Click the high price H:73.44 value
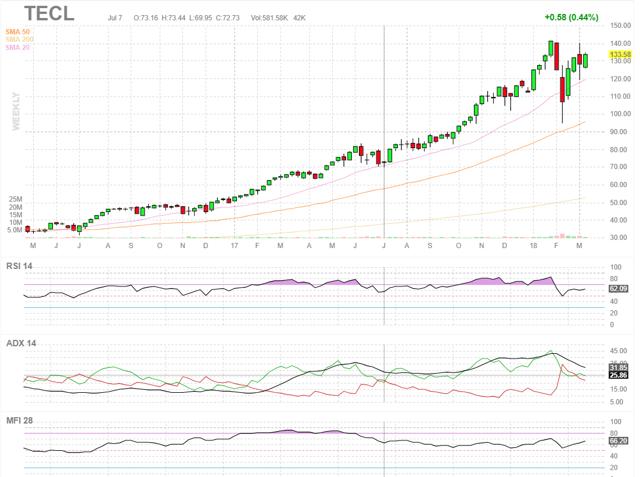Screen dimensions: 640x477 173,18
